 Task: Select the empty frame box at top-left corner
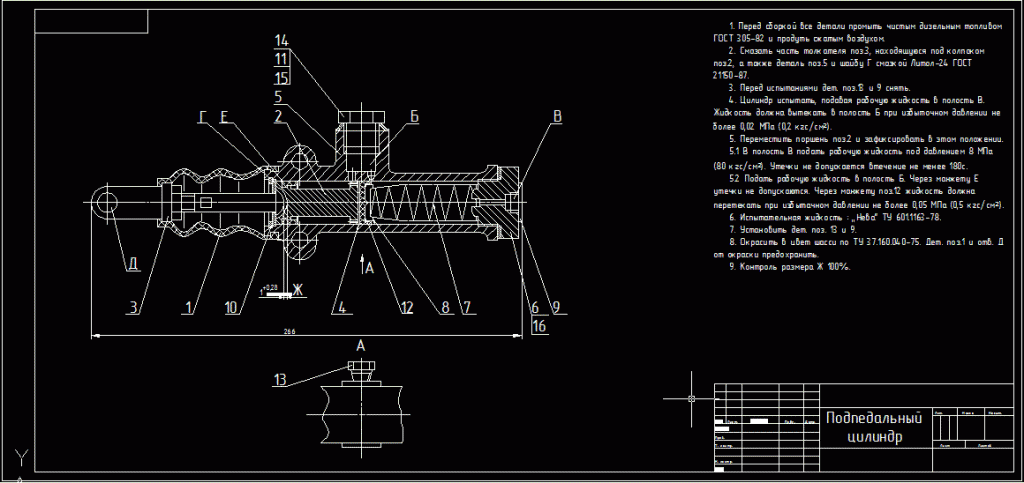(x=90, y=22)
